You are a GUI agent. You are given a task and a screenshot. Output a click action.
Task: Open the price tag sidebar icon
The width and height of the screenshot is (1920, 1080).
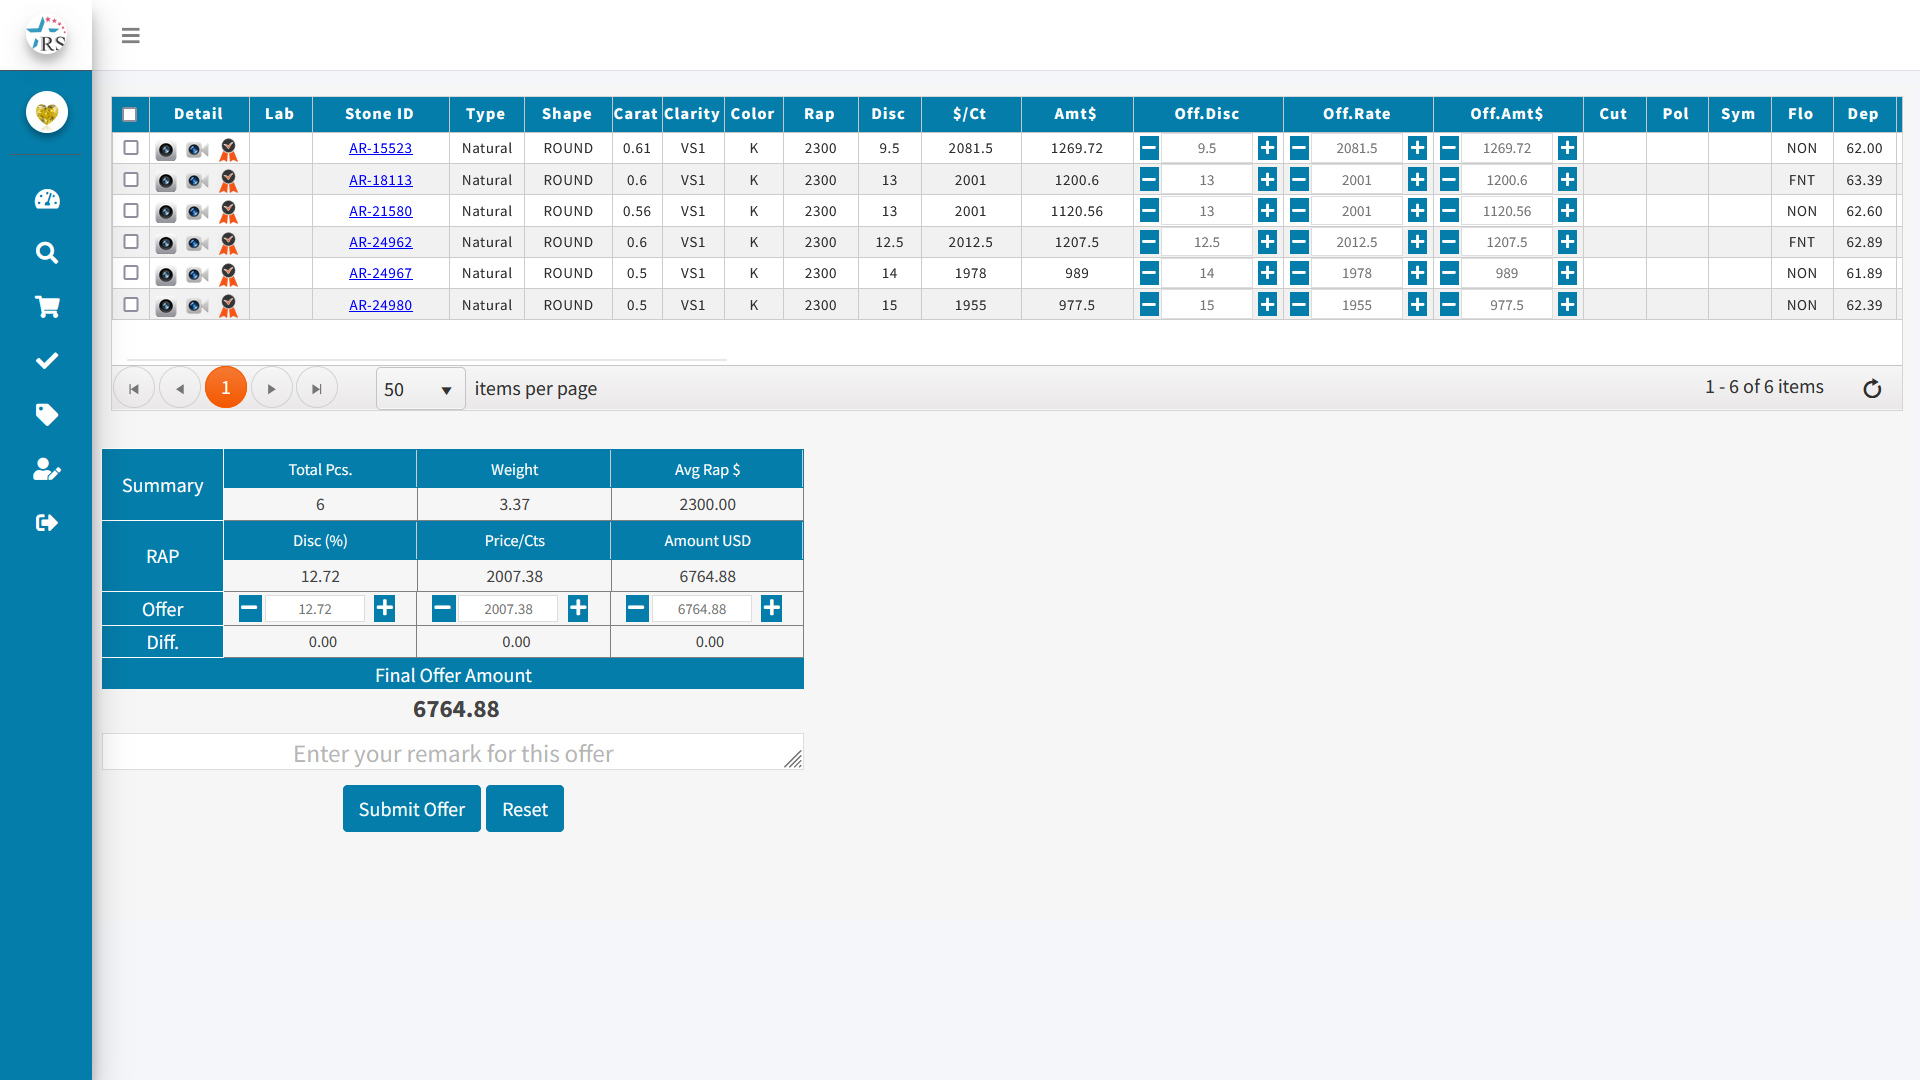pos(47,415)
